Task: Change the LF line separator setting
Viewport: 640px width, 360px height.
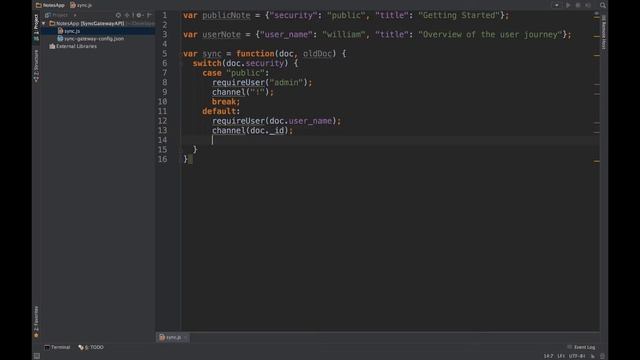Action: 561,356
